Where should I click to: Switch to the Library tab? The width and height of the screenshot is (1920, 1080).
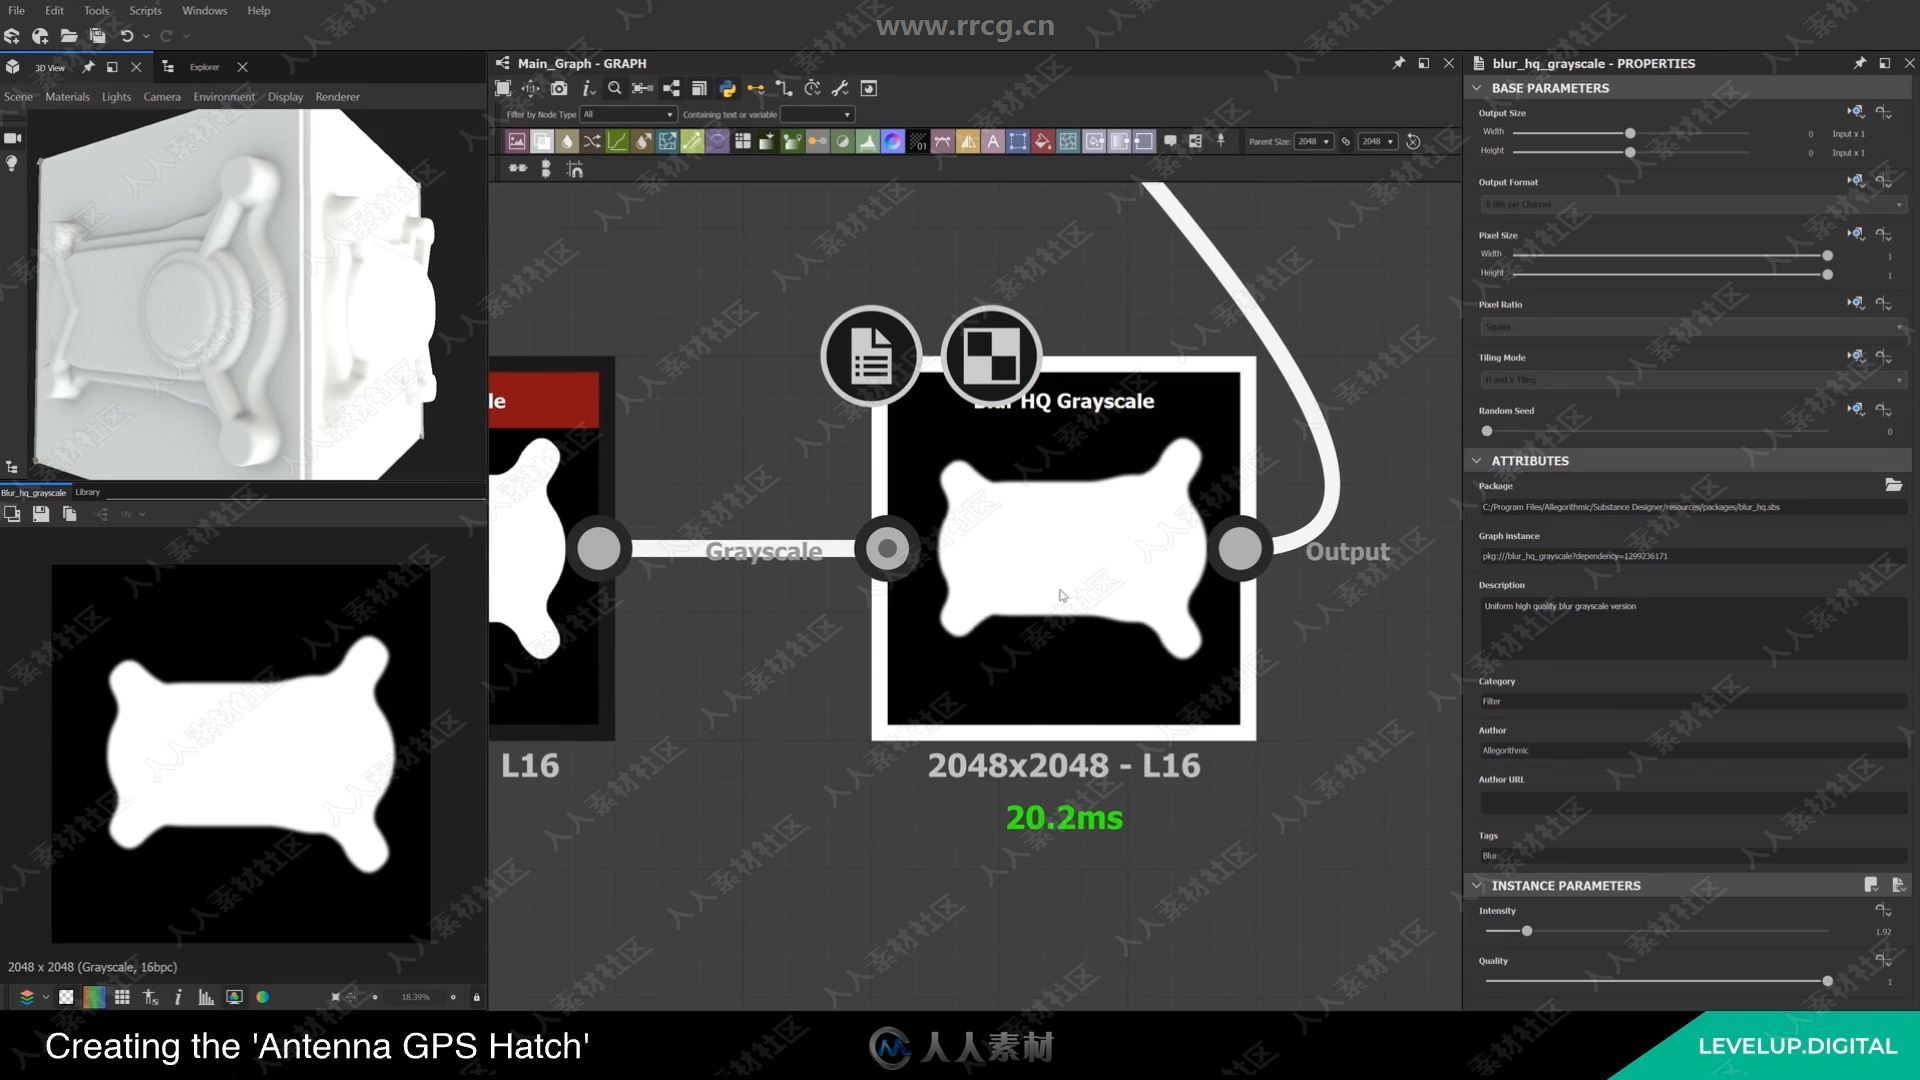tap(87, 492)
